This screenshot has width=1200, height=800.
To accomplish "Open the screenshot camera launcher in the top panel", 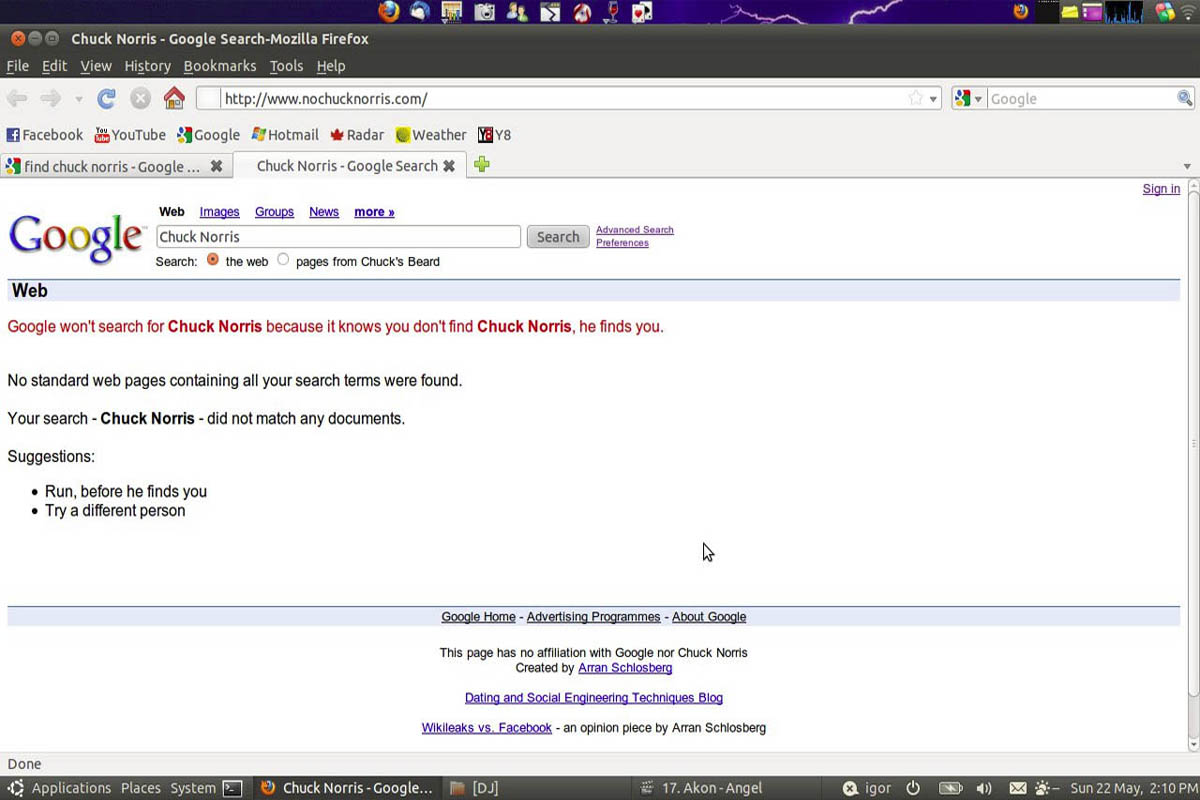I will (484, 12).
